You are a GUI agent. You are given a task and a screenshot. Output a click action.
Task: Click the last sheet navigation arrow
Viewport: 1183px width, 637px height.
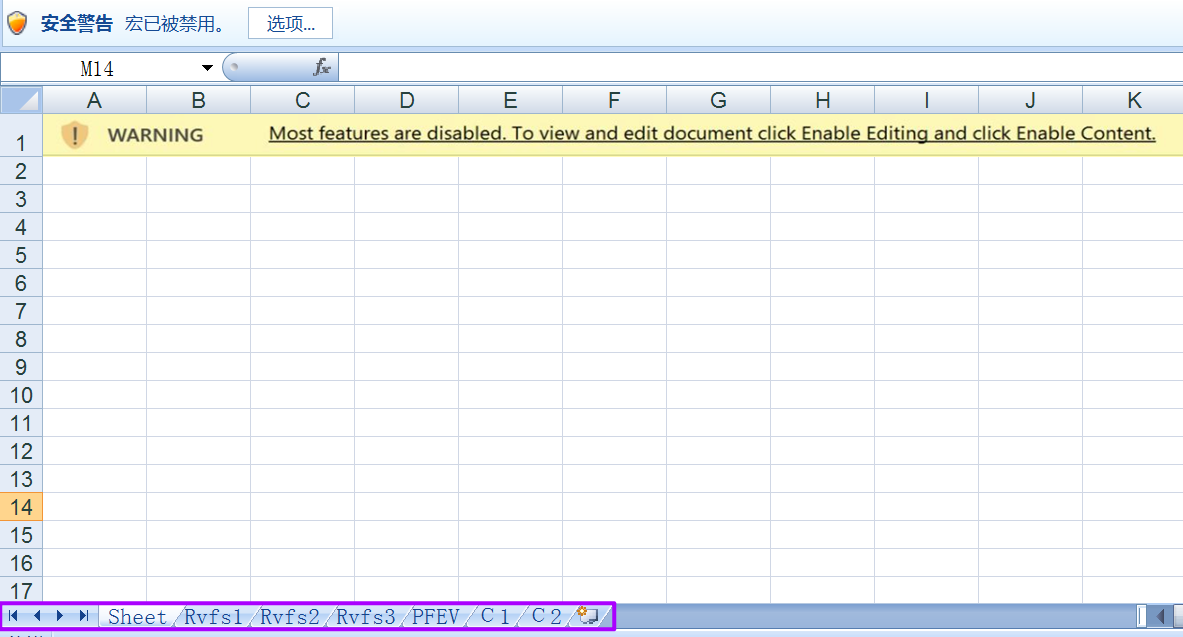pyautogui.click(x=83, y=616)
